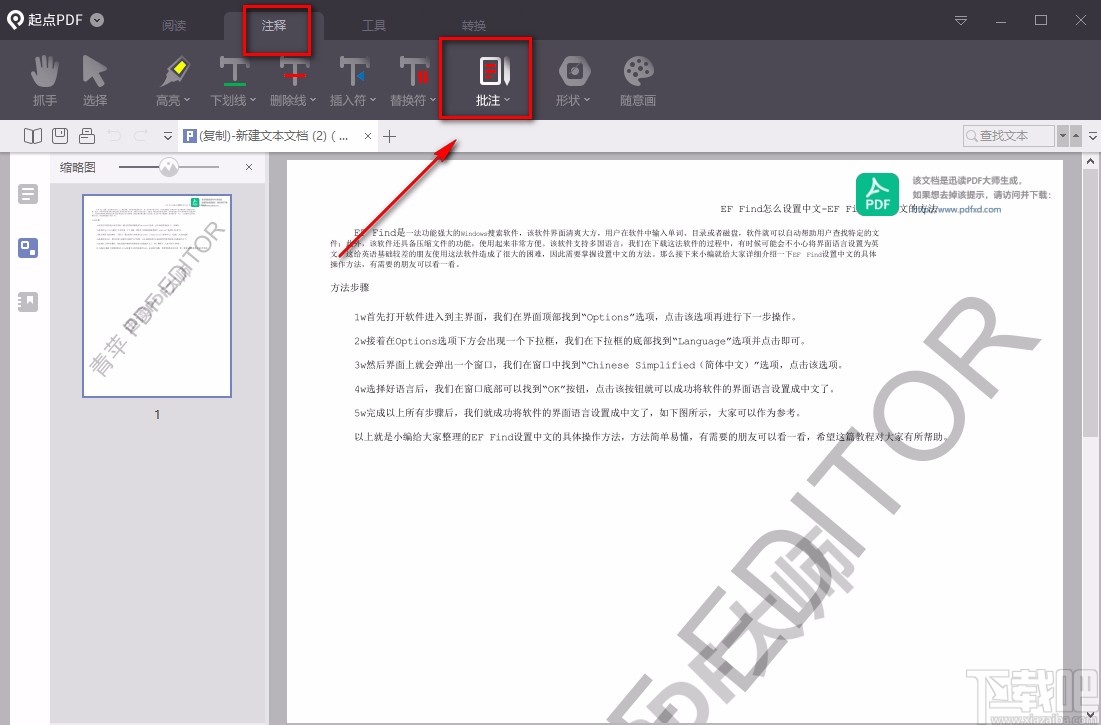Viewport: 1101px width, 725px height.
Task: Click the 起点PDF logo icon
Action: [x=15, y=20]
